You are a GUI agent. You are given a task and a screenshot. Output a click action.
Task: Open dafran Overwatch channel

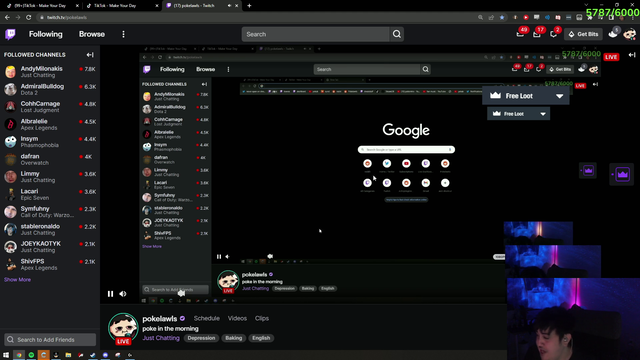tap(50, 159)
